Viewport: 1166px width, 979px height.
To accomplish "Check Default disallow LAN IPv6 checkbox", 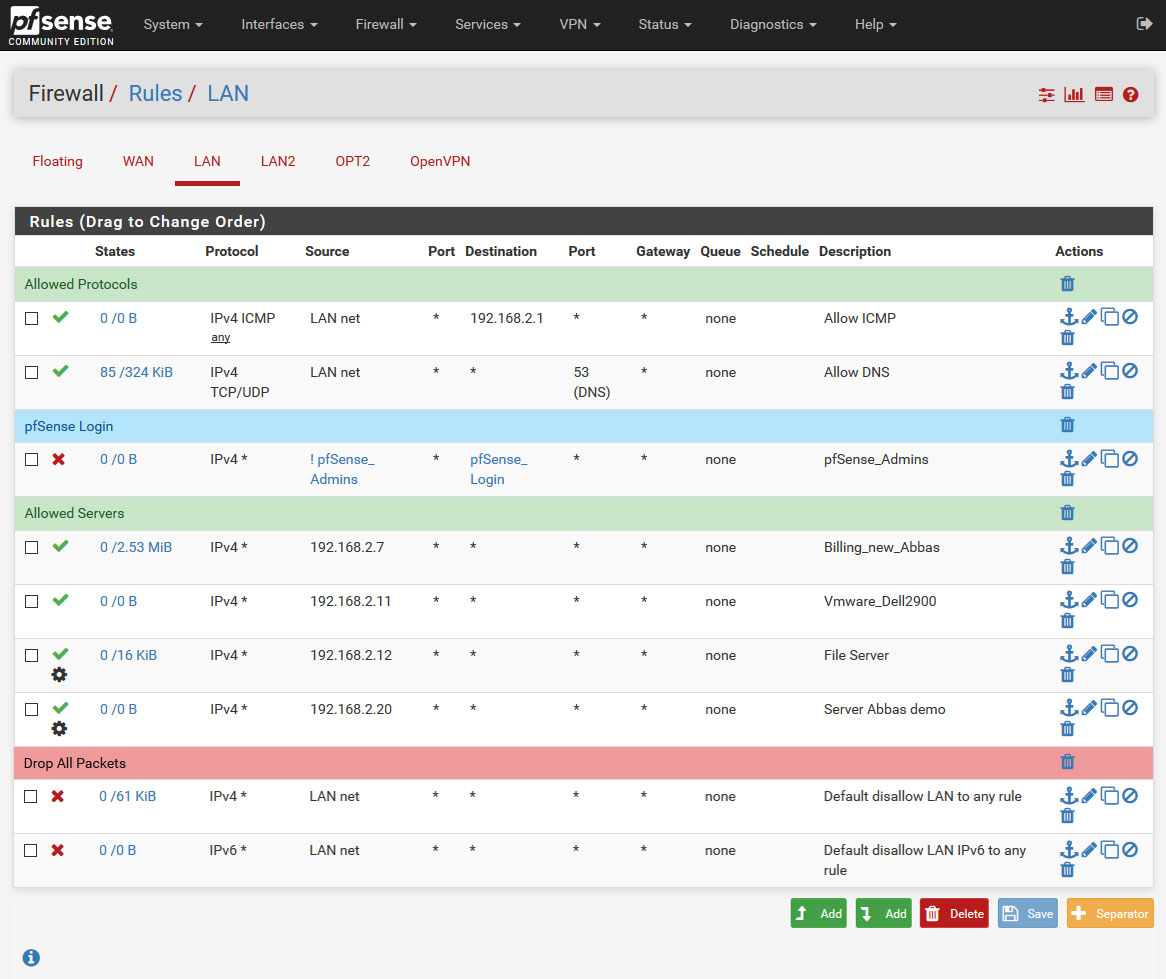I will [30, 850].
